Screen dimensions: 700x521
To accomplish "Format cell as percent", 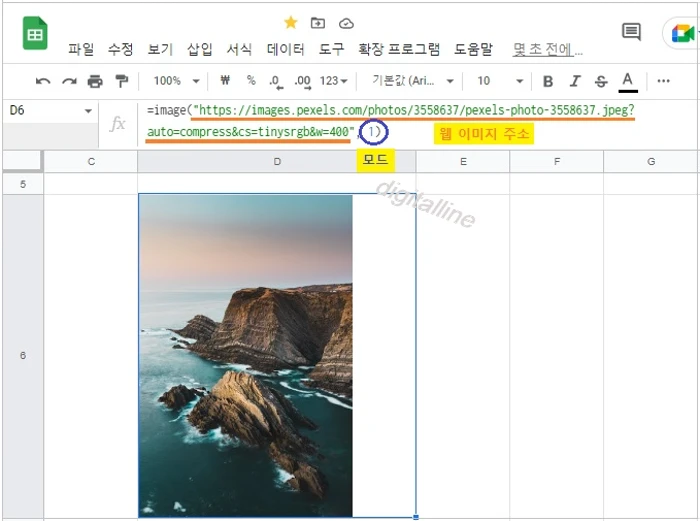I will pyautogui.click(x=251, y=80).
